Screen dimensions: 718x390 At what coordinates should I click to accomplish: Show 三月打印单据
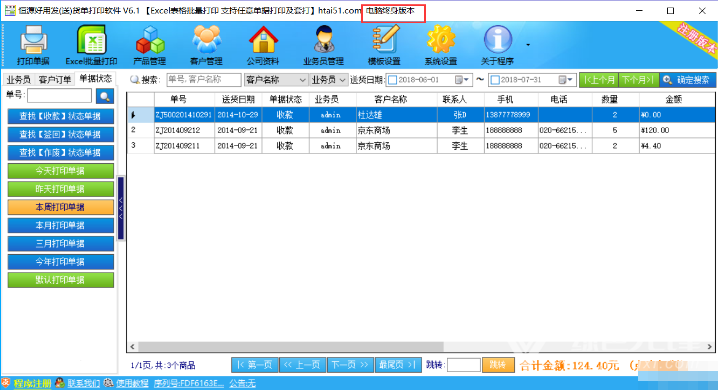point(60,244)
